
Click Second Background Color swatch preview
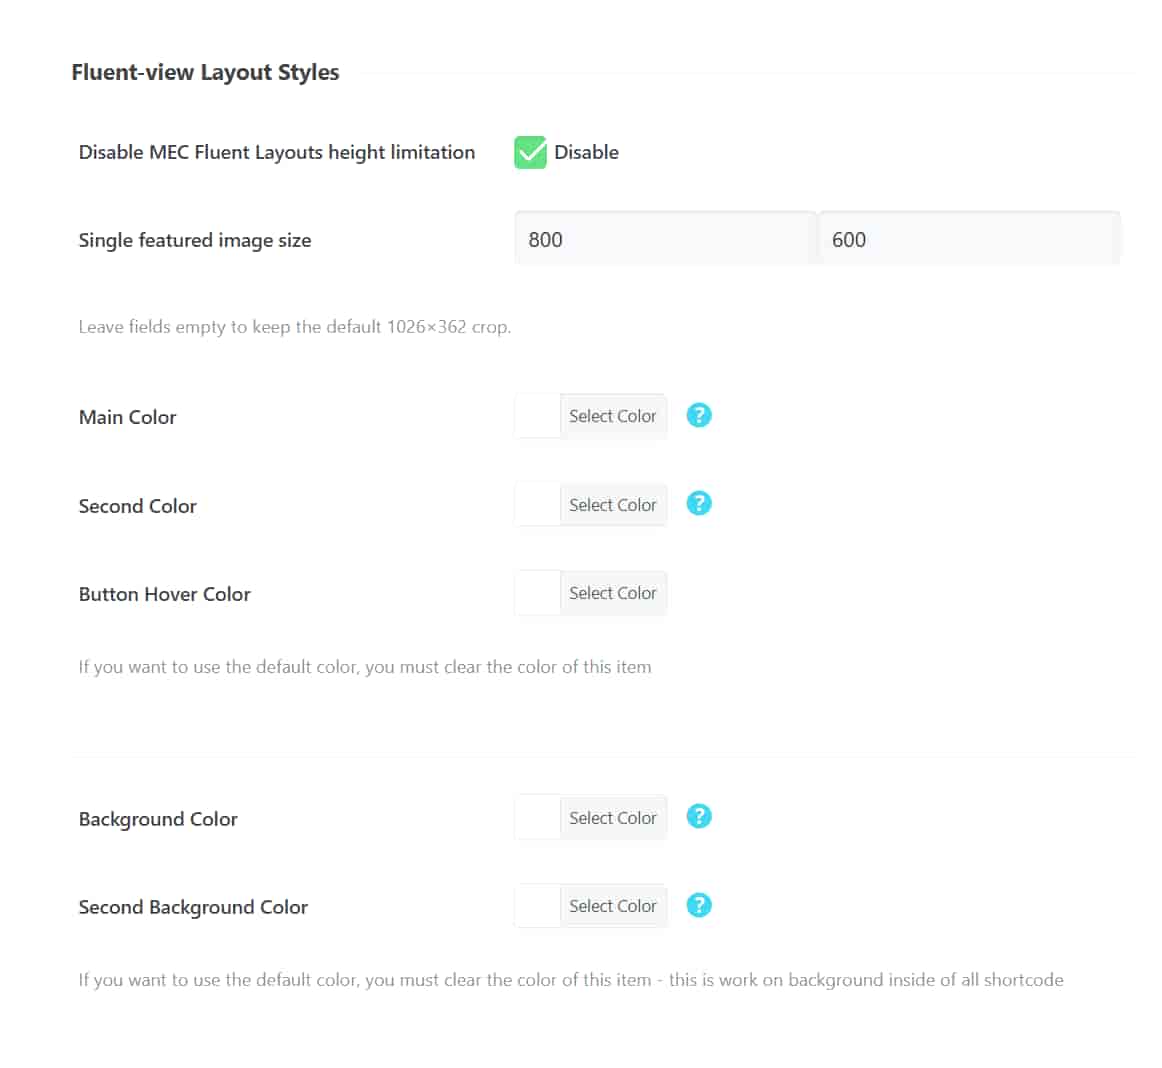coord(538,906)
